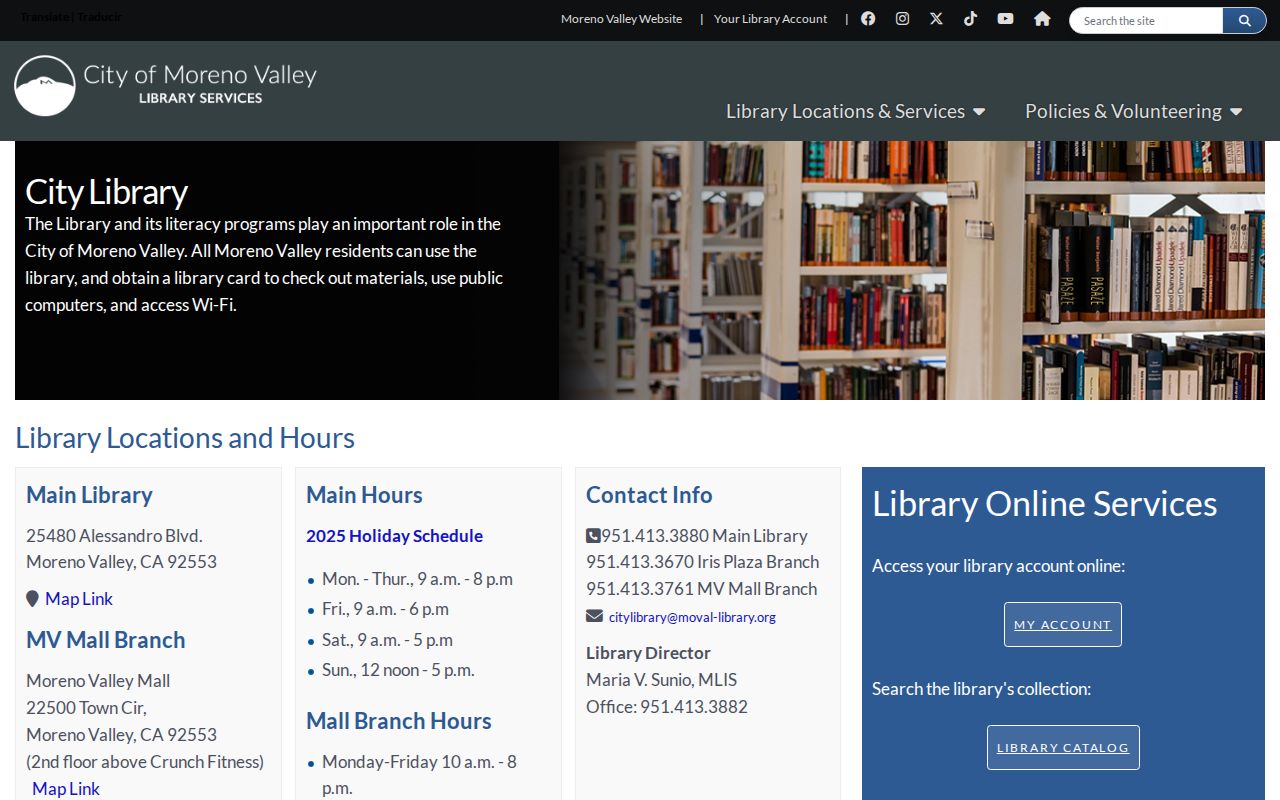Click the MY ACCOUNT button
The height and width of the screenshot is (800, 1280).
[x=1062, y=624]
